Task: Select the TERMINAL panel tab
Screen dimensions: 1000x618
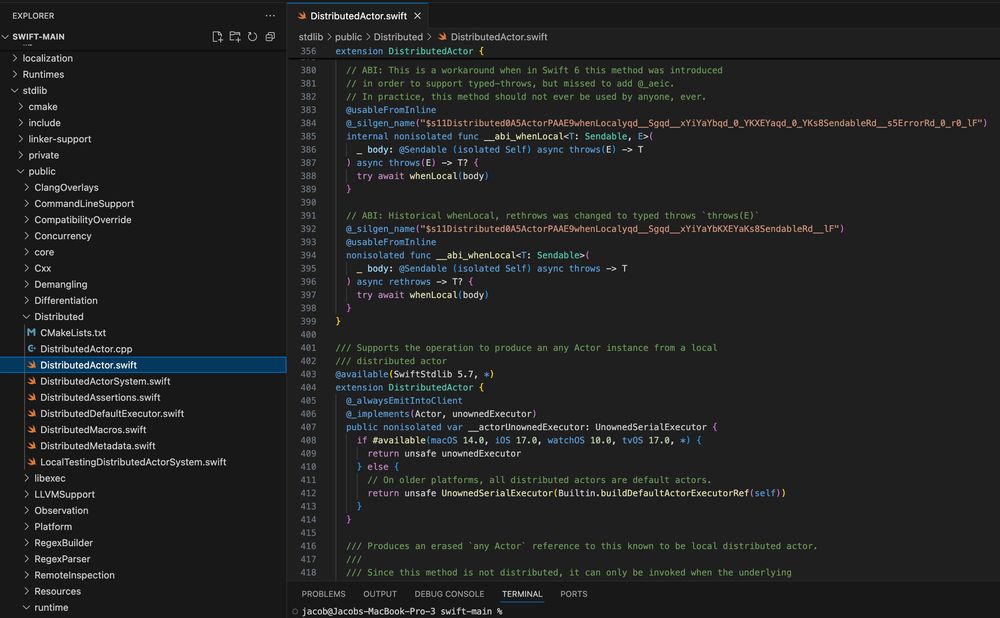Action: pyautogui.click(x=522, y=594)
